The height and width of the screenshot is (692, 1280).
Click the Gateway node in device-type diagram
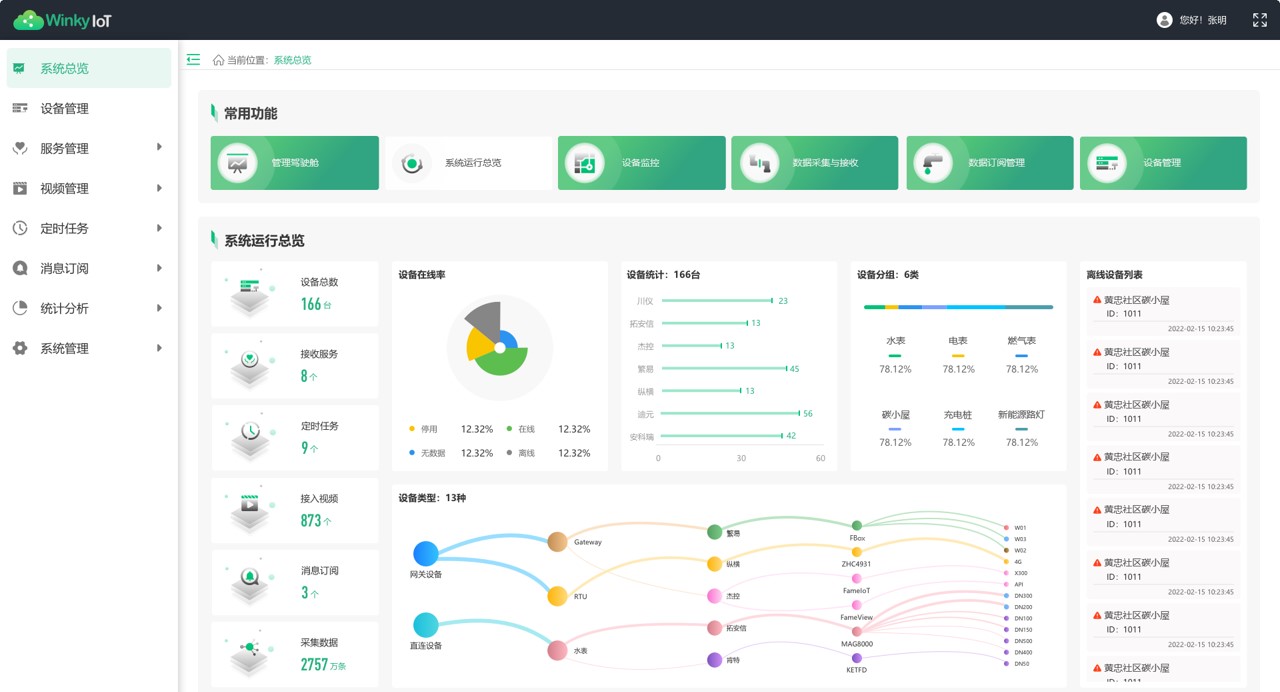[x=557, y=542]
